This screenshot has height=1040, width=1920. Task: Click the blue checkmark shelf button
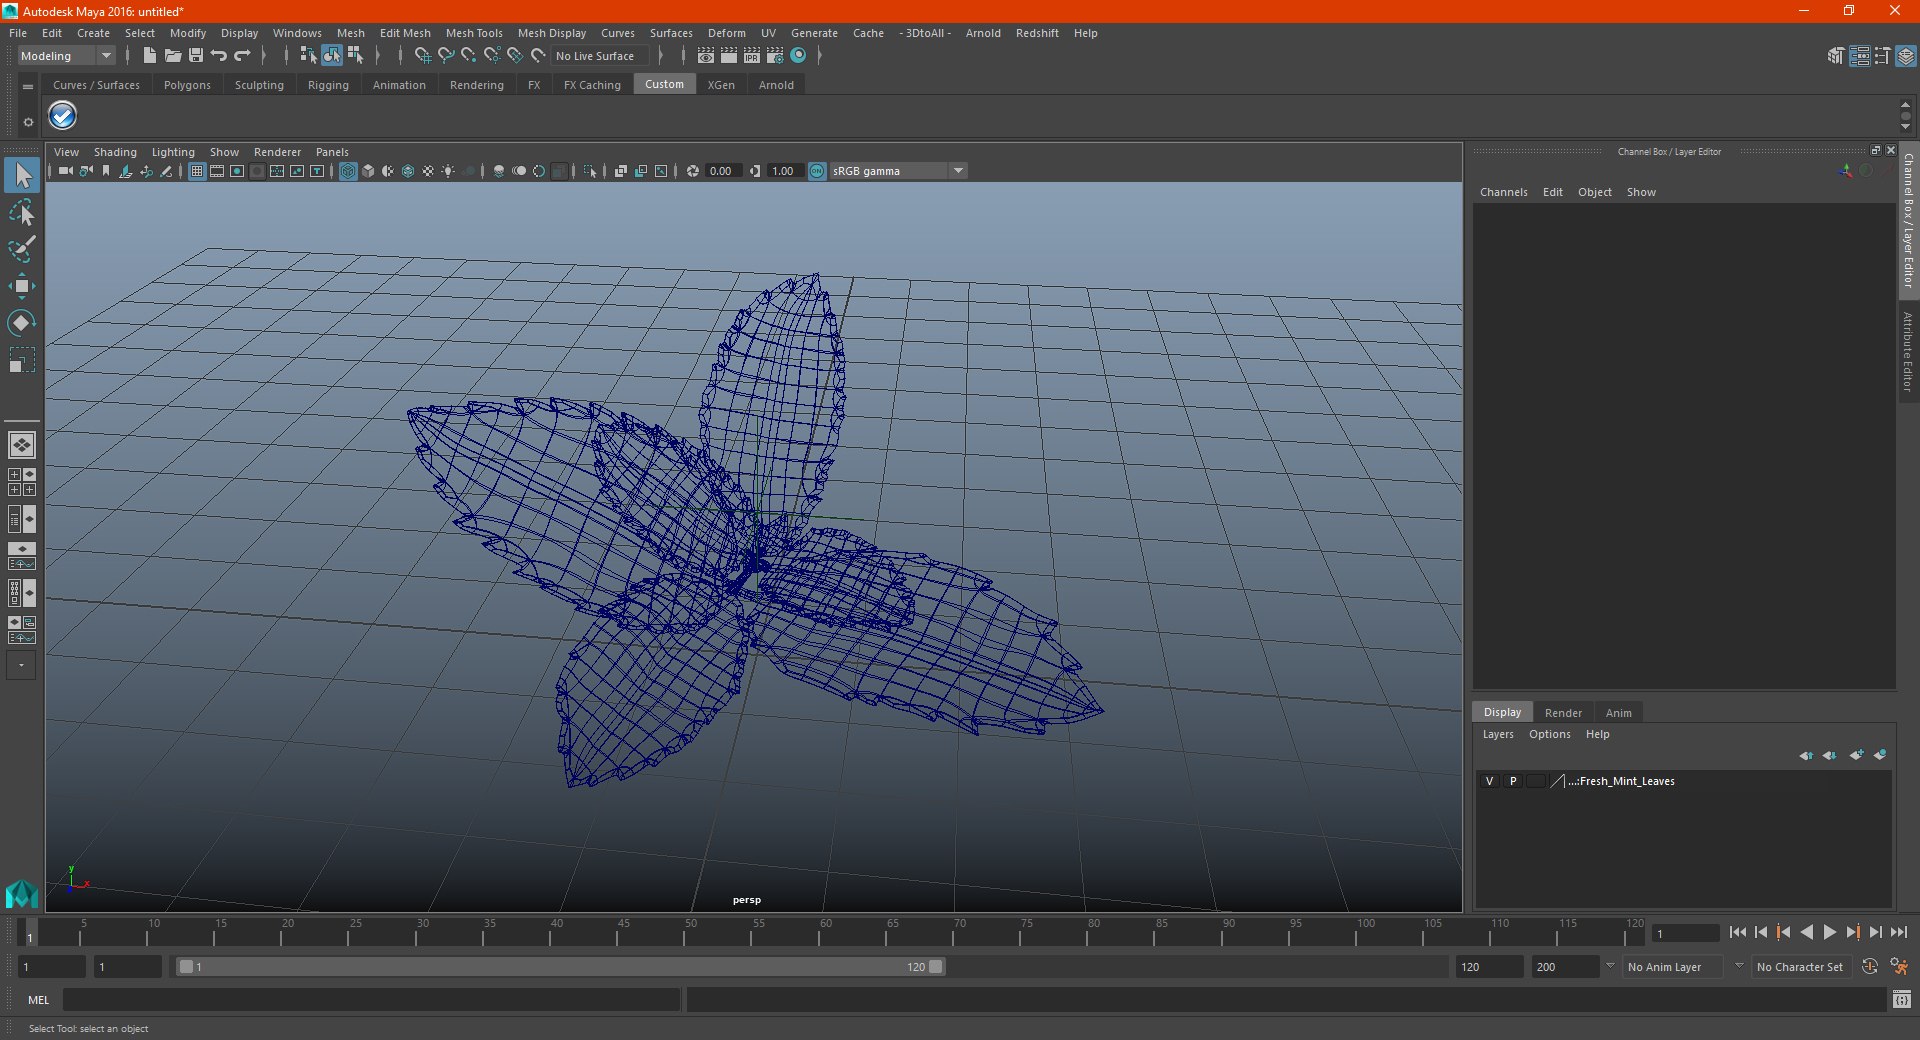63,116
